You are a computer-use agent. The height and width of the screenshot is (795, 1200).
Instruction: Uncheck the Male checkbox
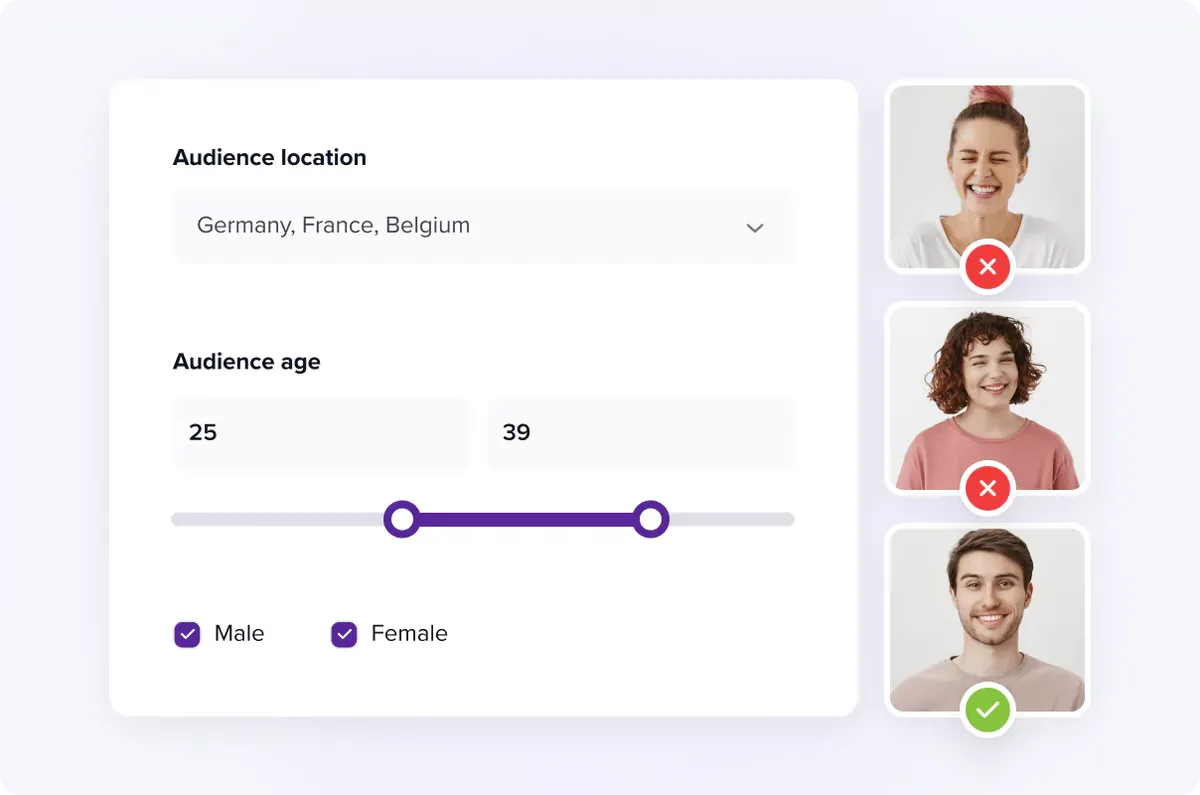coord(187,634)
